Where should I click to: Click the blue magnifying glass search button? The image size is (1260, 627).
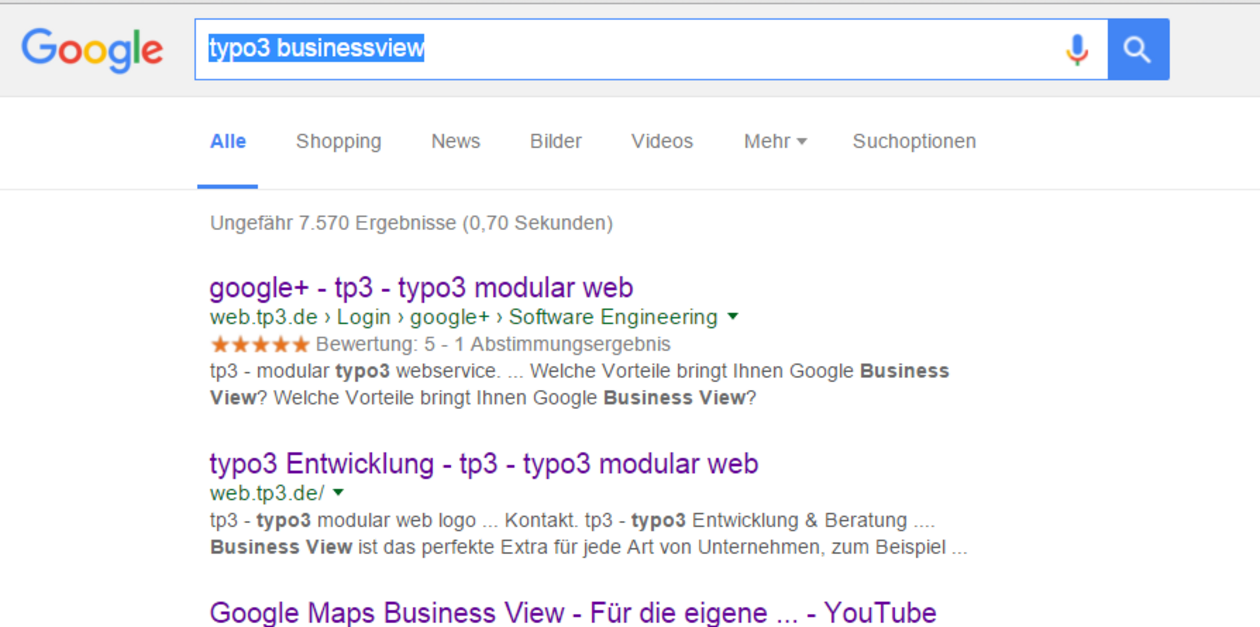coord(1138,48)
